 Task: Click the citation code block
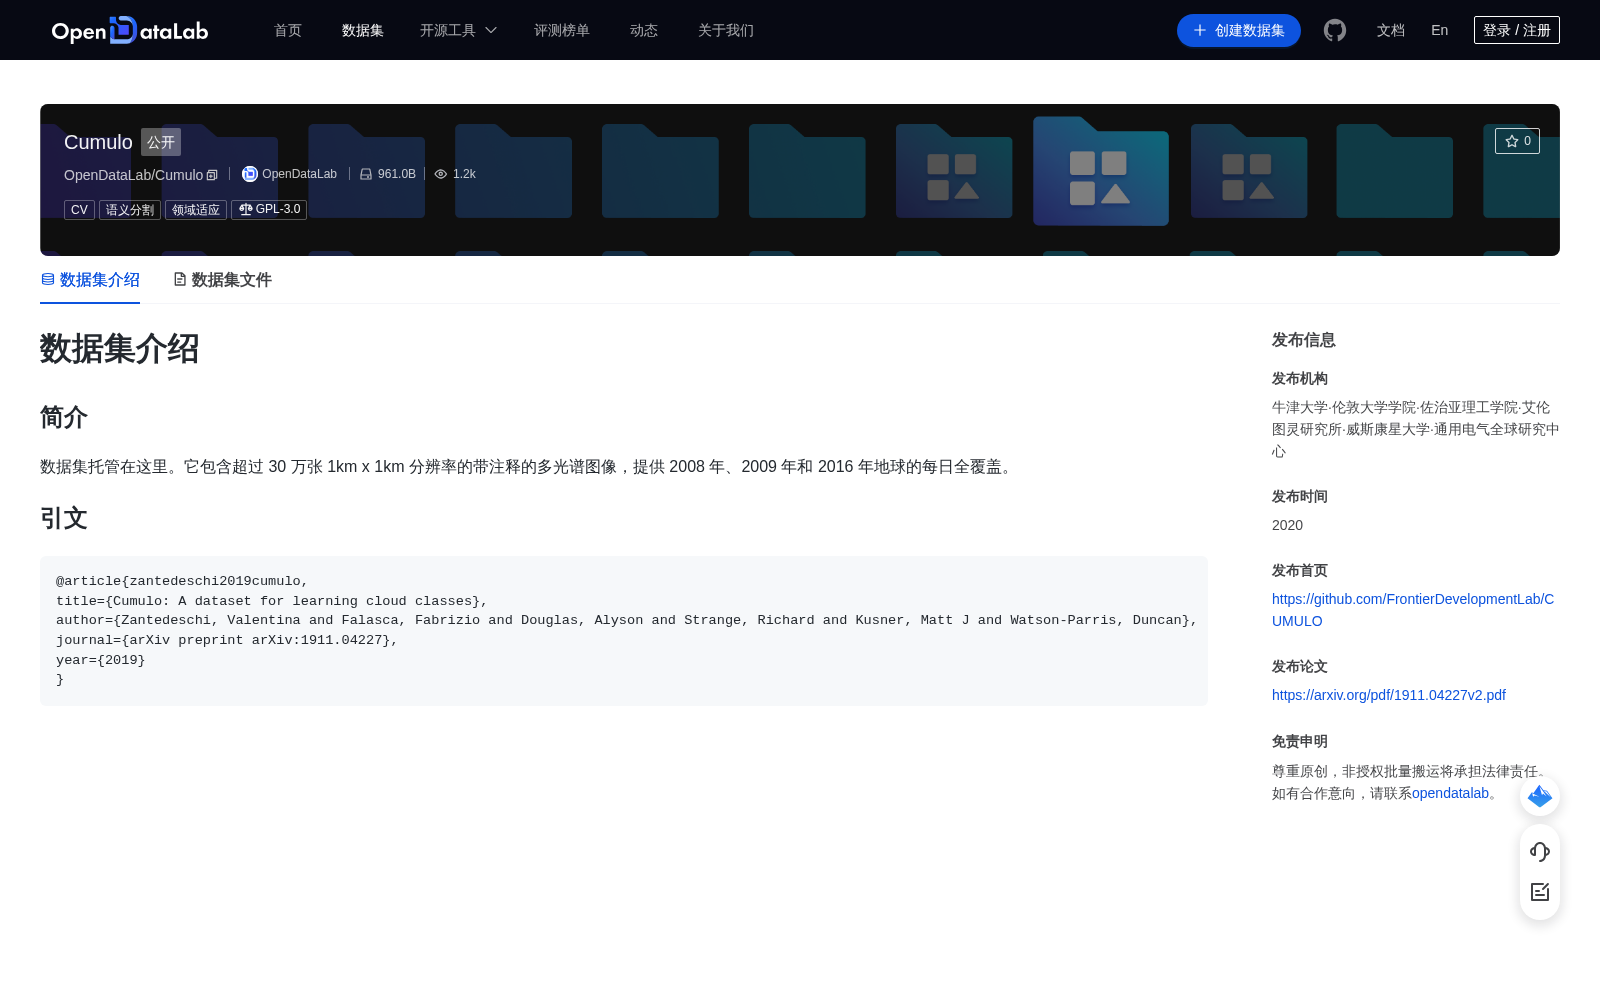624,631
